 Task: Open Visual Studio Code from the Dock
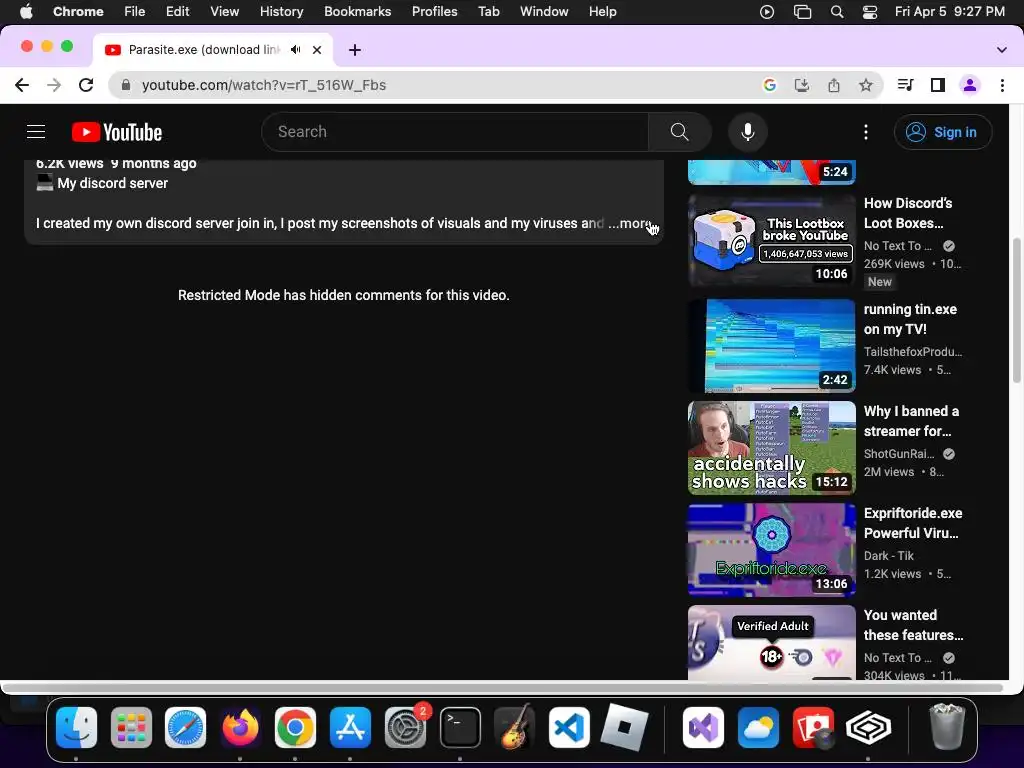[569, 728]
